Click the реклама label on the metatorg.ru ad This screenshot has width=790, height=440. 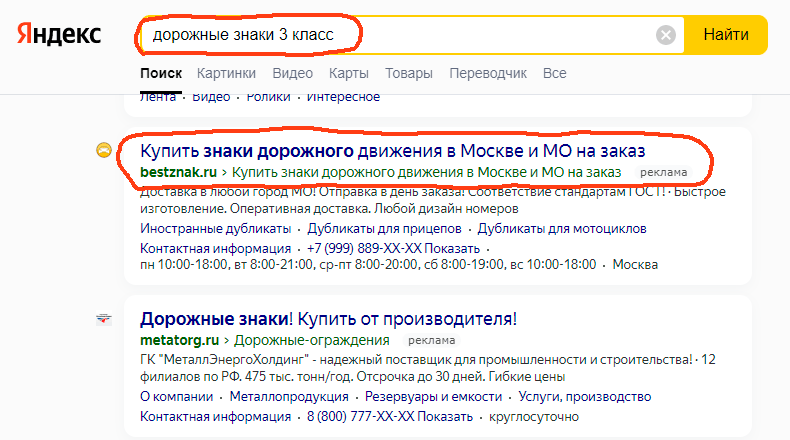[431, 341]
